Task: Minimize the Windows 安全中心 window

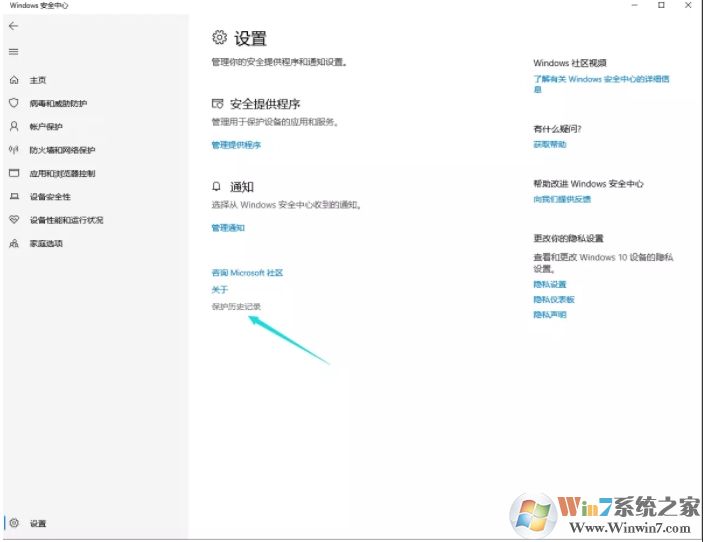Action: [635, 5]
